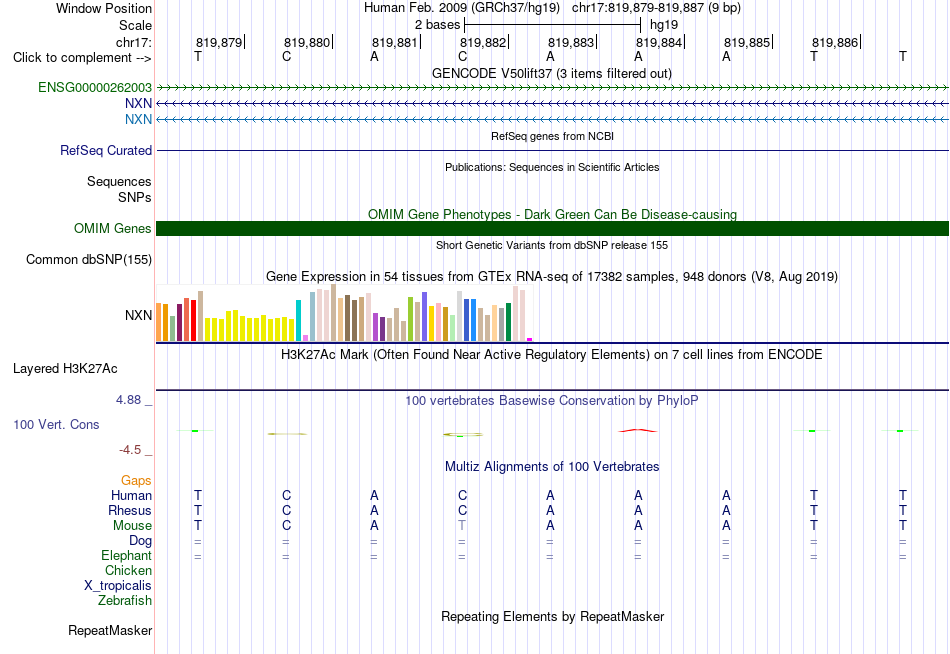Click the lime green GTEx expression bar
This screenshot has width=950, height=654.
410,319
